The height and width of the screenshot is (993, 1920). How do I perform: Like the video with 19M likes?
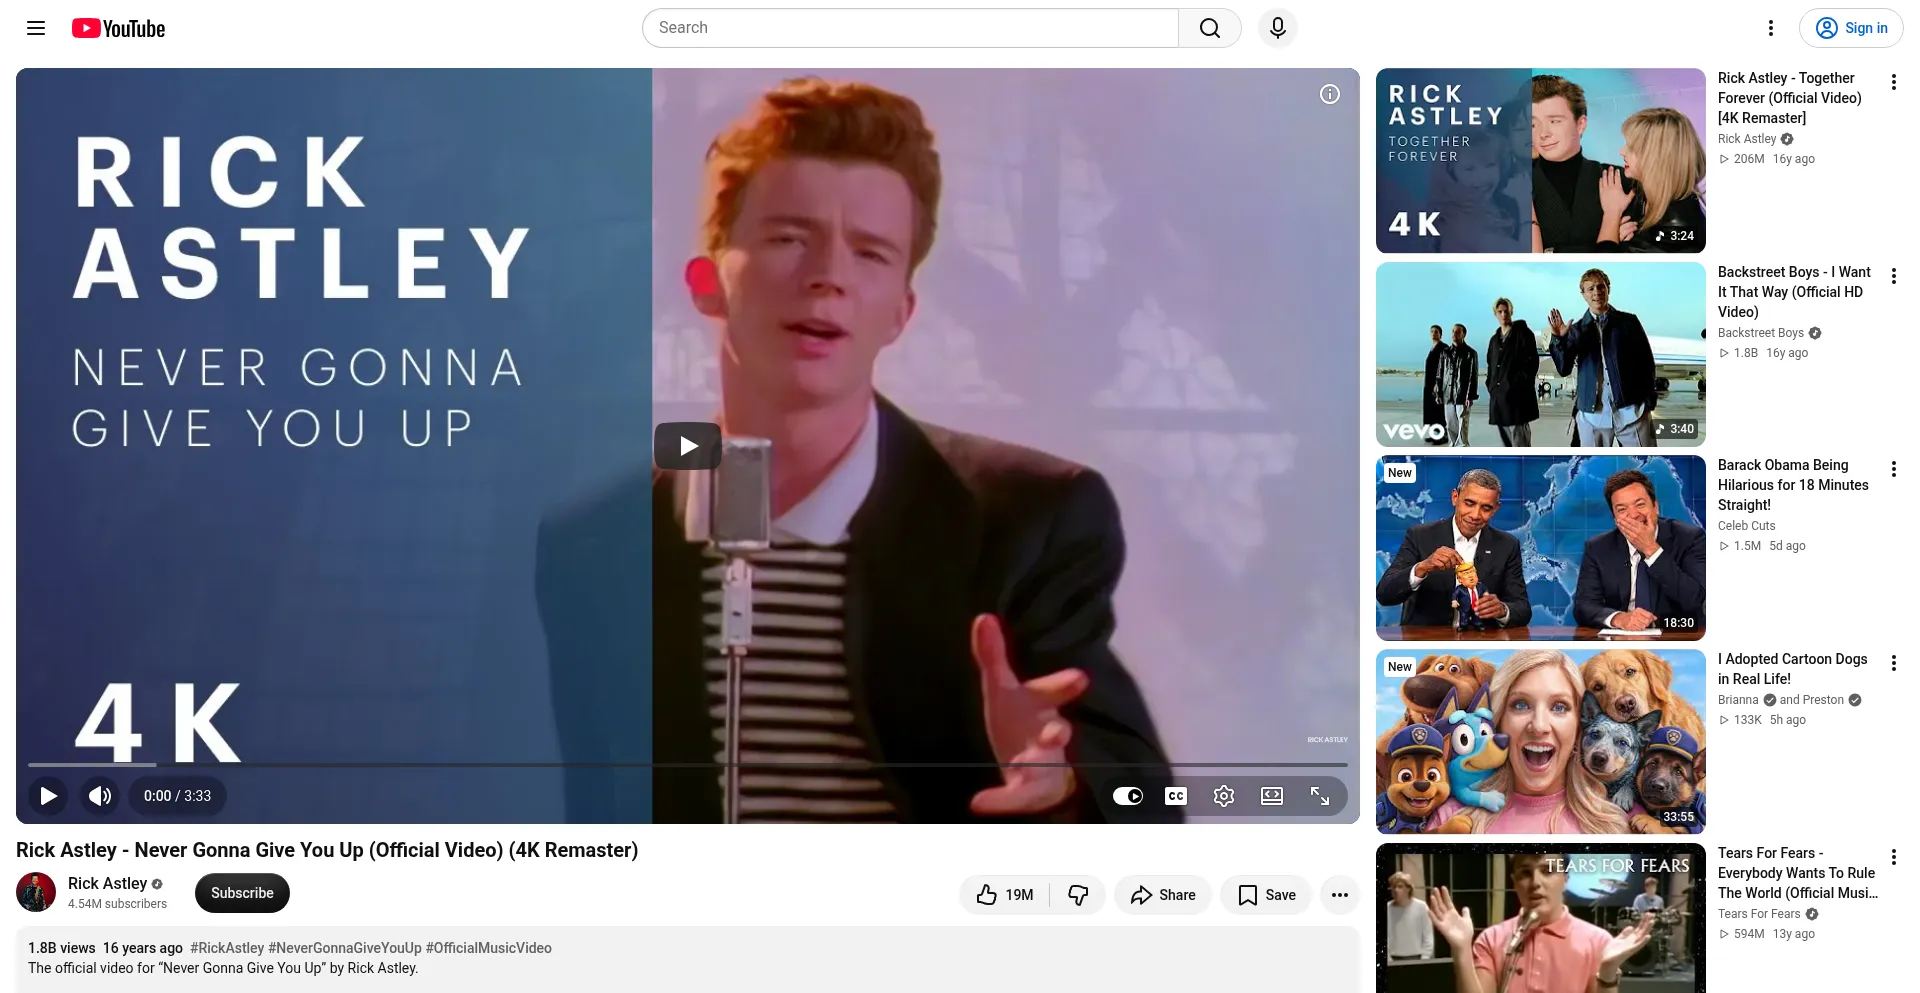click(x=1005, y=895)
